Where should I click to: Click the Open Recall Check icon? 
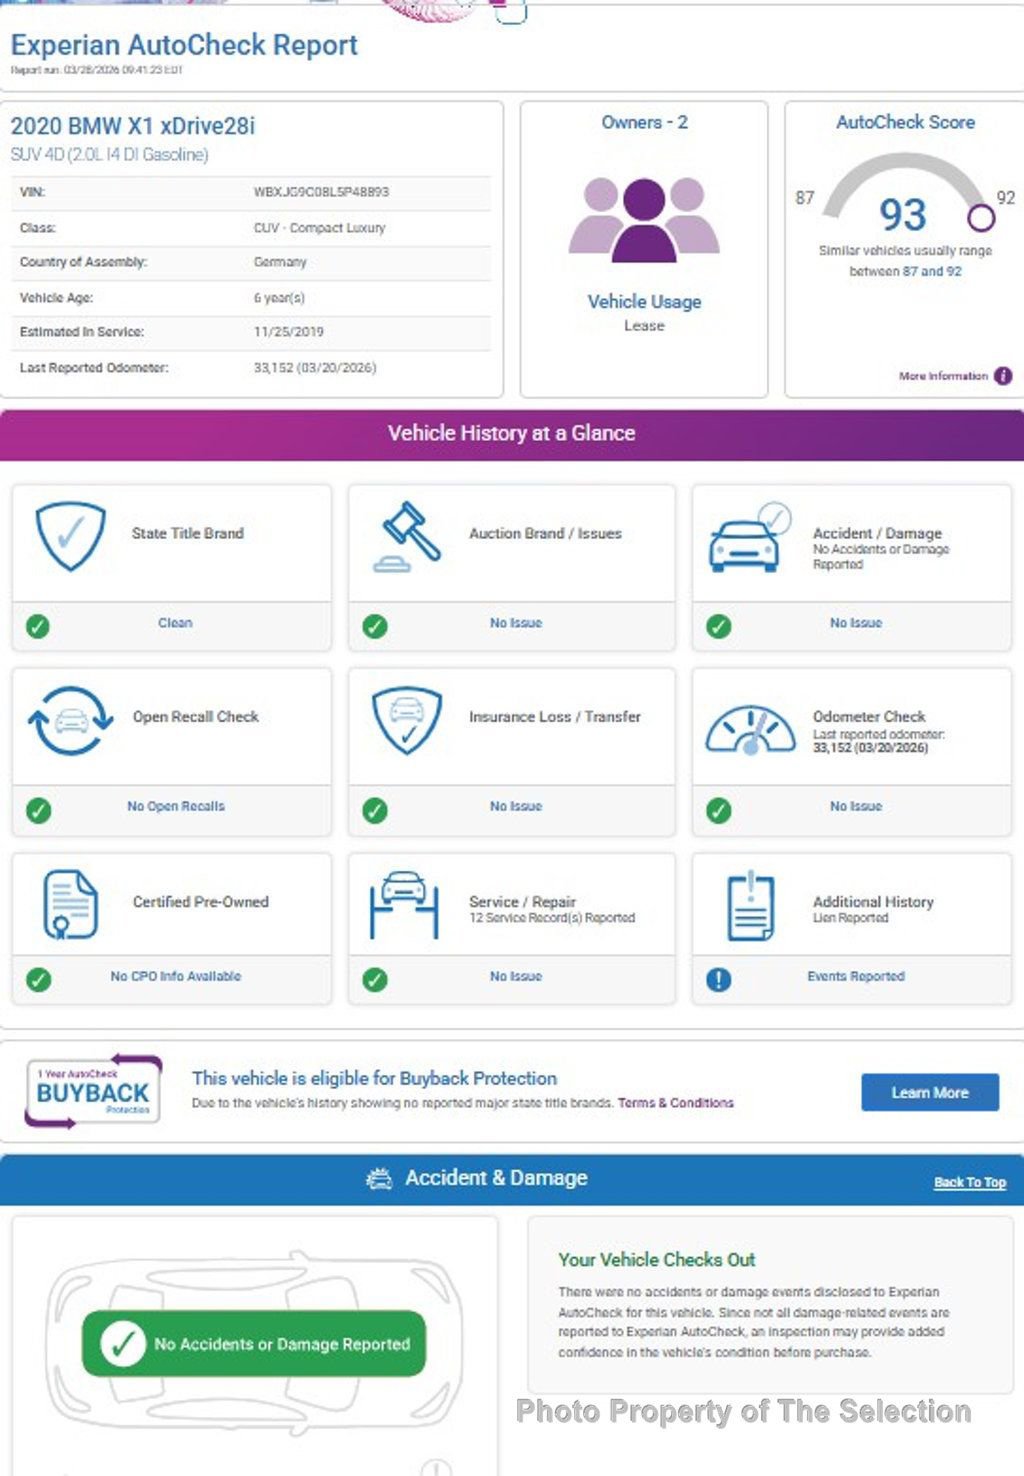tap(70, 720)
